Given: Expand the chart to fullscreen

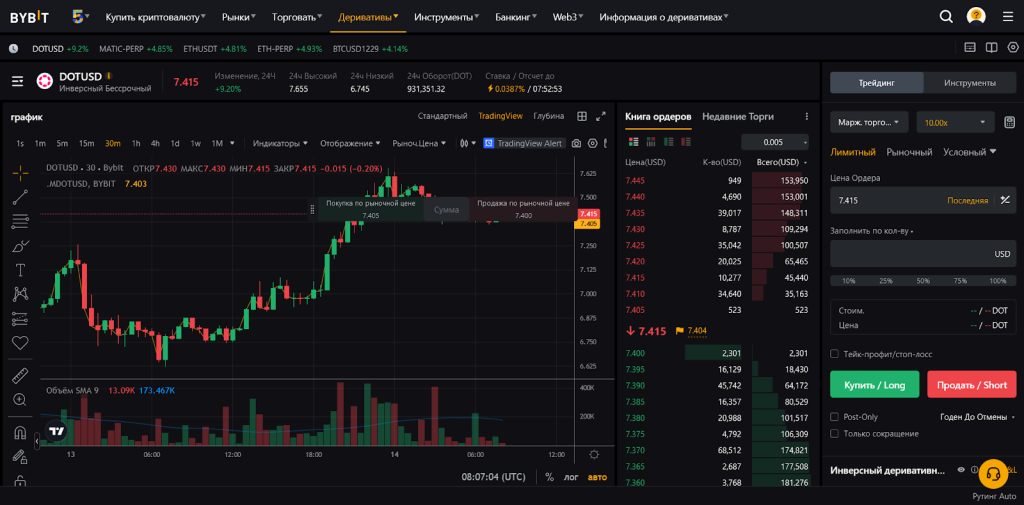Looking at the screenshot, I should click(601, 116).
